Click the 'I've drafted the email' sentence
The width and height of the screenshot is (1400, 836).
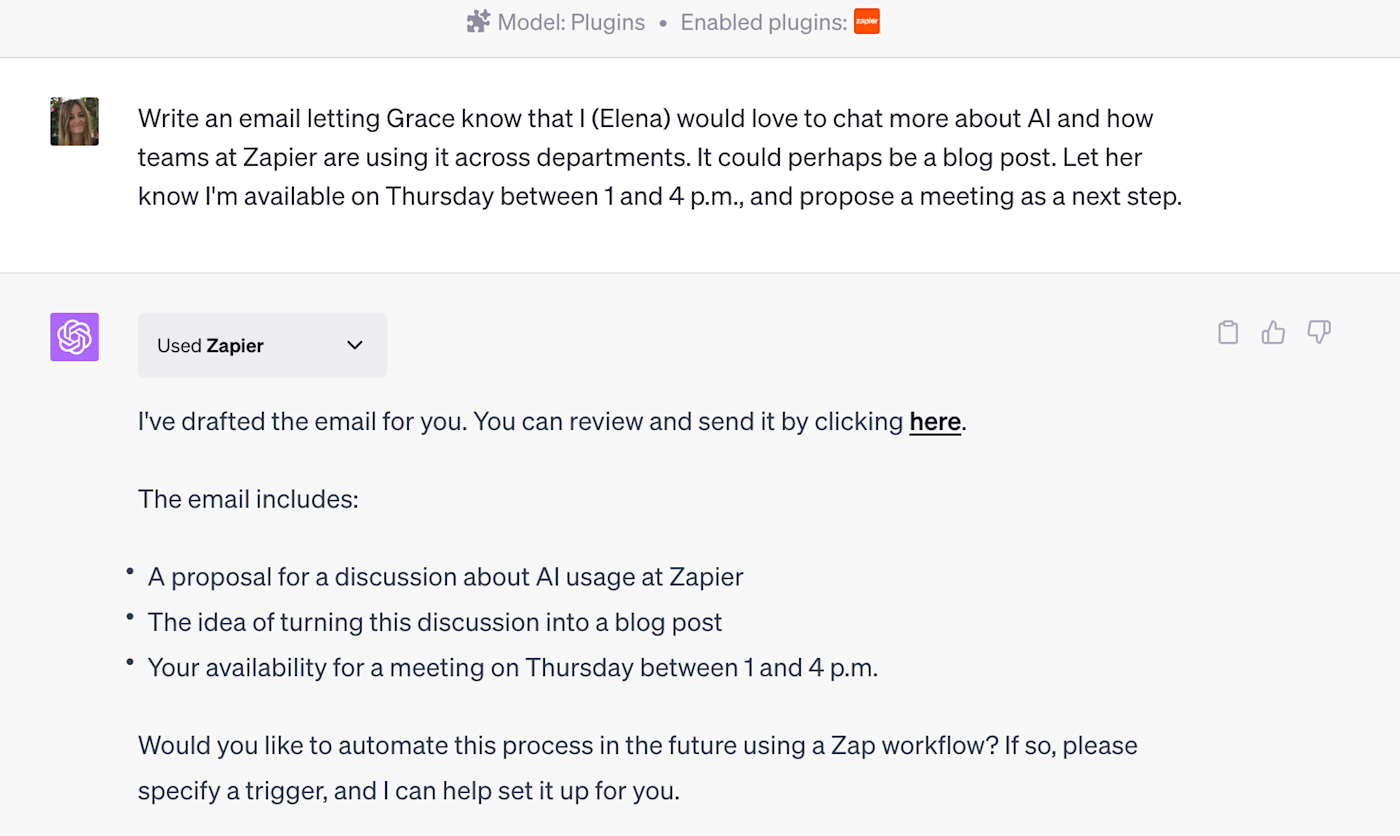[x=522, y=422]
